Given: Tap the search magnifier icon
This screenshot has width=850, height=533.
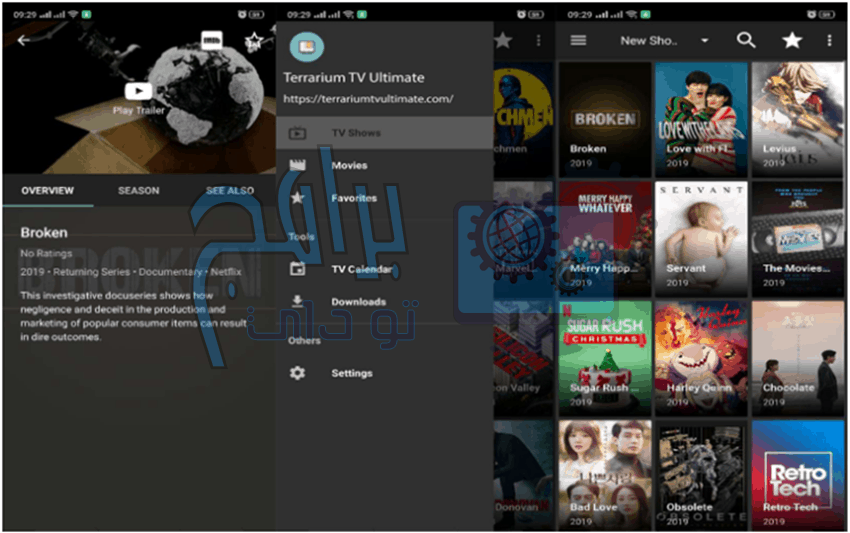Looking at the screenshot, I should click(746, 41).
